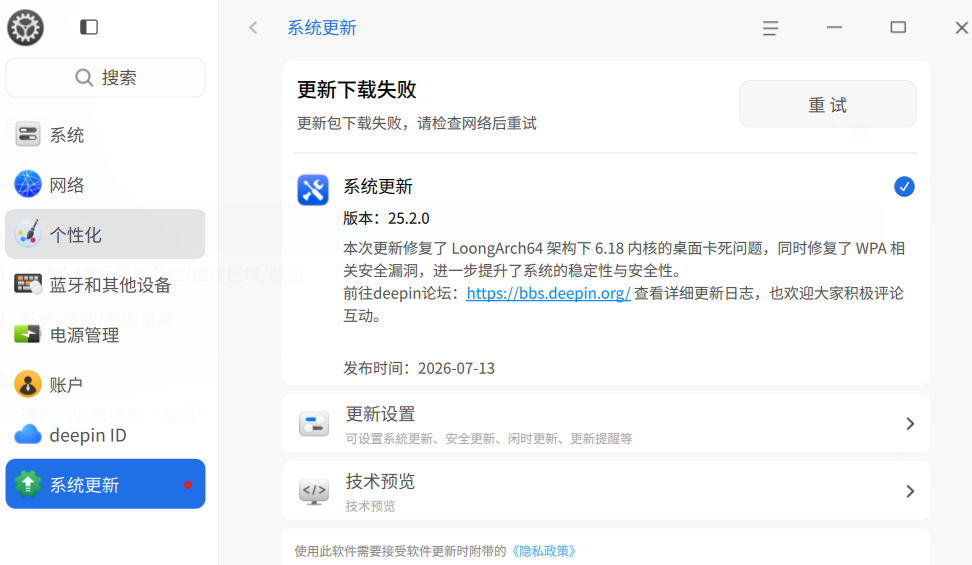Image resolution: width=972 pixels, height=565 pixels.
Task: Click the 发布时间：2026-07-13 text
Action: pos(419,368)
